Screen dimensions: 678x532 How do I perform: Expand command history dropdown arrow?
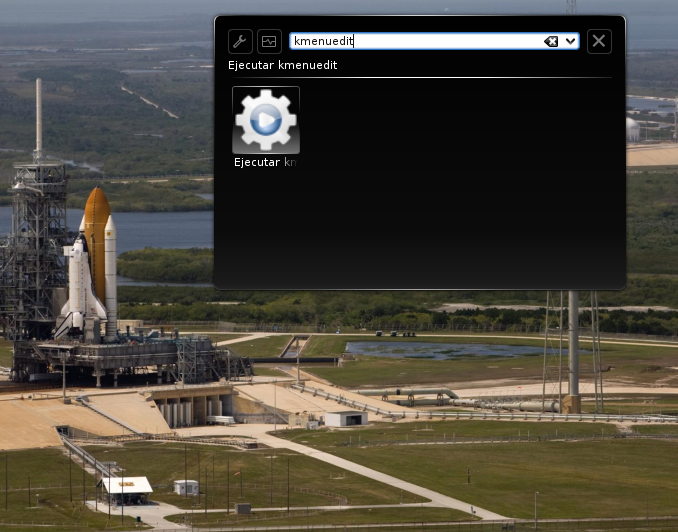pyautogui.click(x=571, y=42)
